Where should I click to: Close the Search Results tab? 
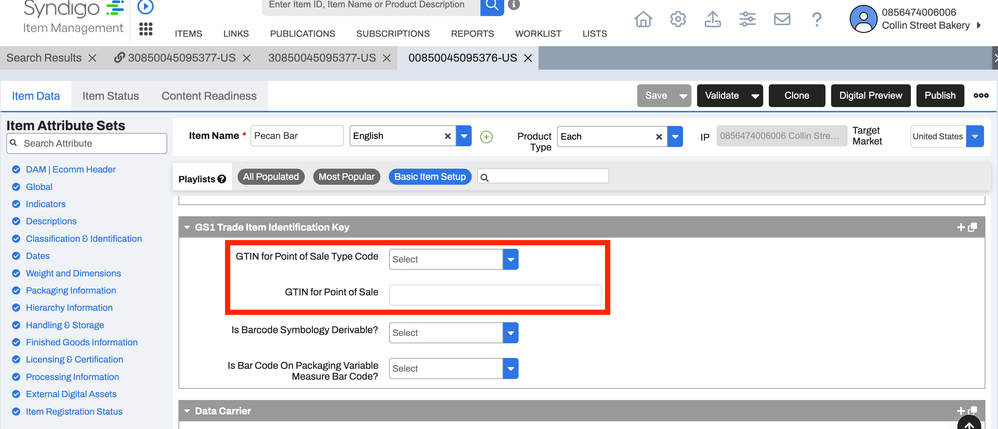pos(92,58)
